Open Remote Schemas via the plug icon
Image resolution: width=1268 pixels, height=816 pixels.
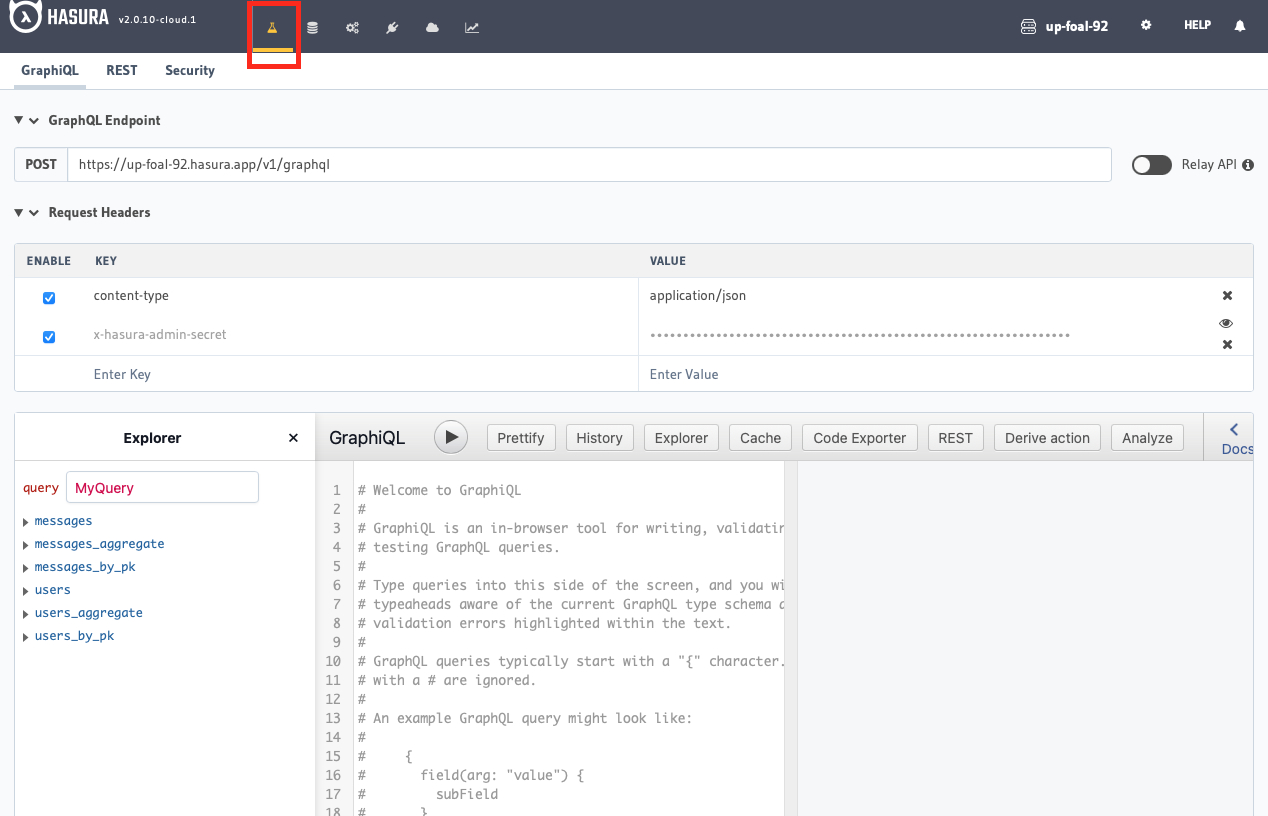click(392, 27)
